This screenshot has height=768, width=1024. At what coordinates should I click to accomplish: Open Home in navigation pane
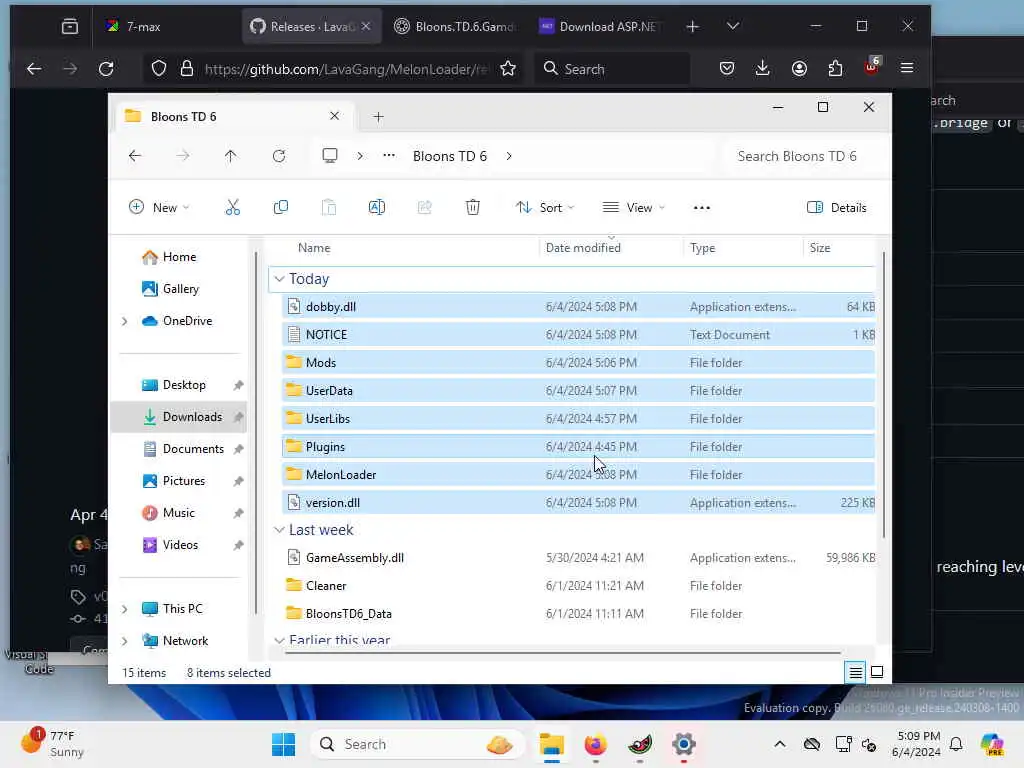tap(180, 257)
